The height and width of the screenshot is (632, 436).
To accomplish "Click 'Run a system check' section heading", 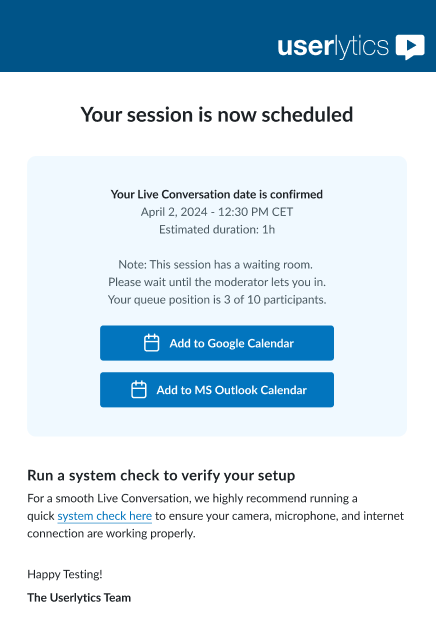I will coord(161,476).
